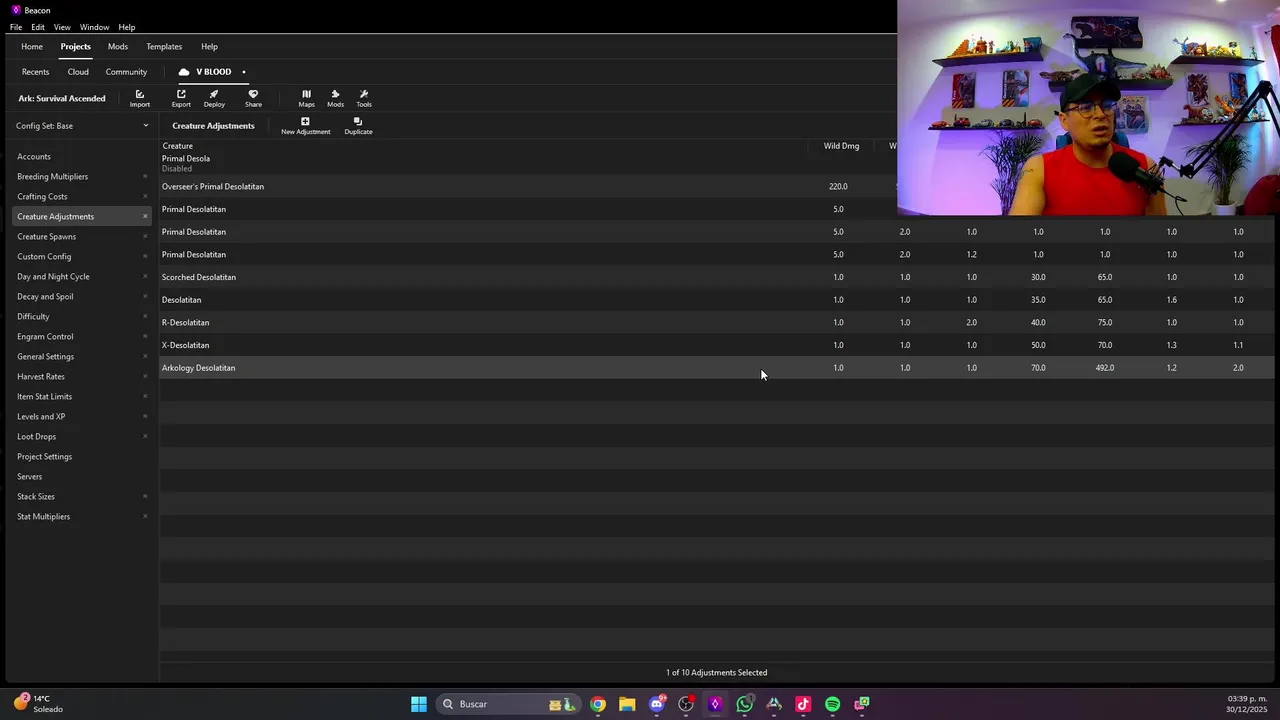1280x720 pixels.
Task: Switch to the Projects tab
Action: [x=75, y=47]
